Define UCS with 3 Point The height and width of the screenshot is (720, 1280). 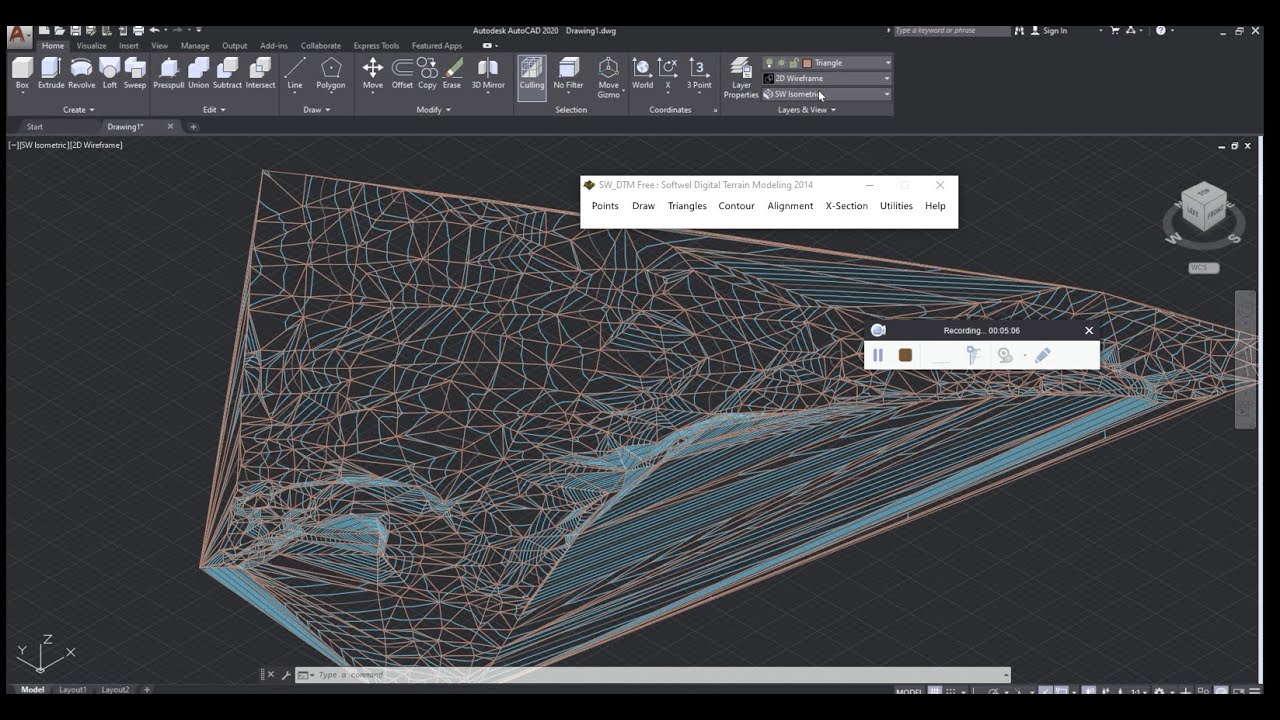coord(699,73)
